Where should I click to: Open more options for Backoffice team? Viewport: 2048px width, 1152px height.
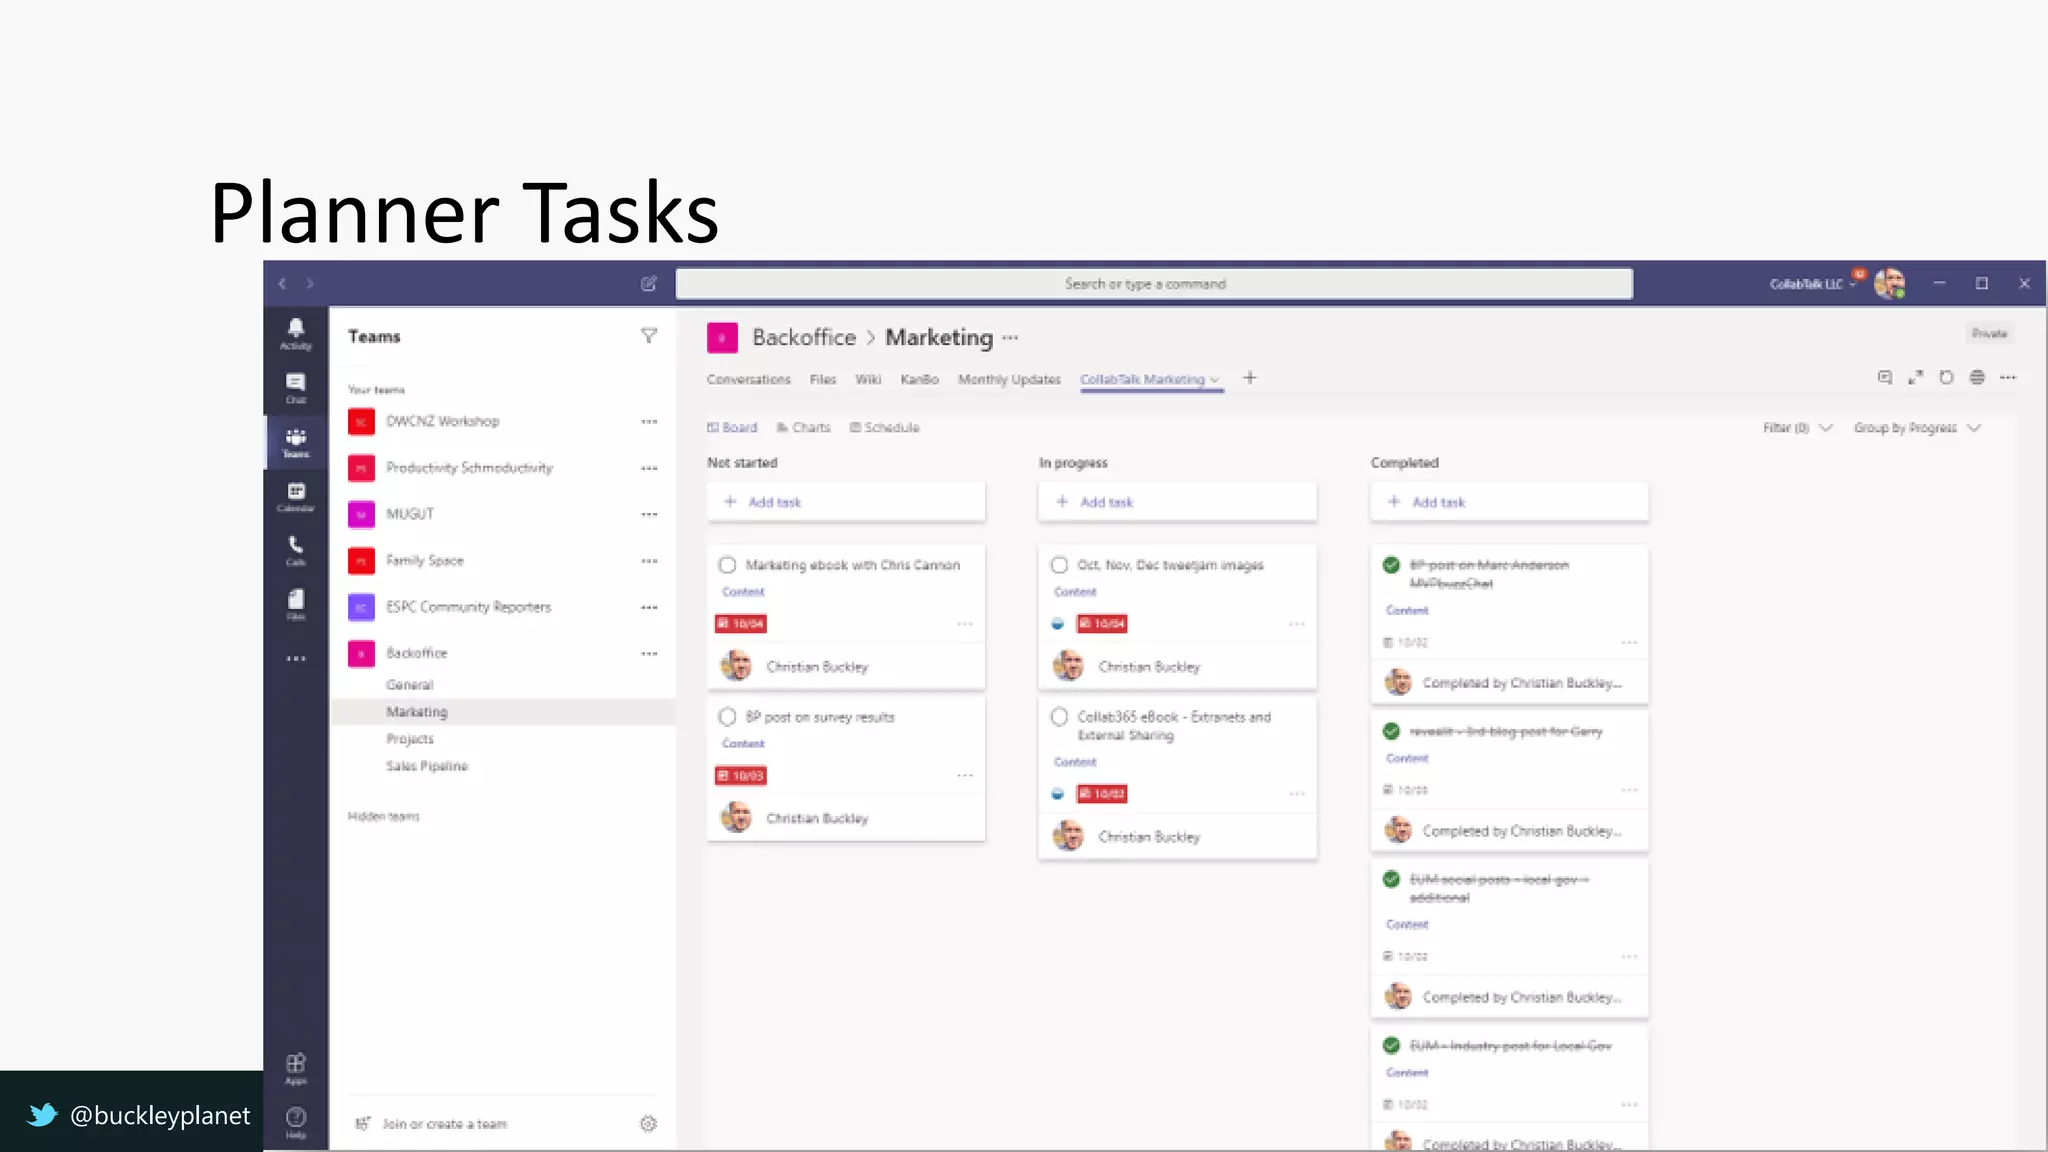coord(649,654)
